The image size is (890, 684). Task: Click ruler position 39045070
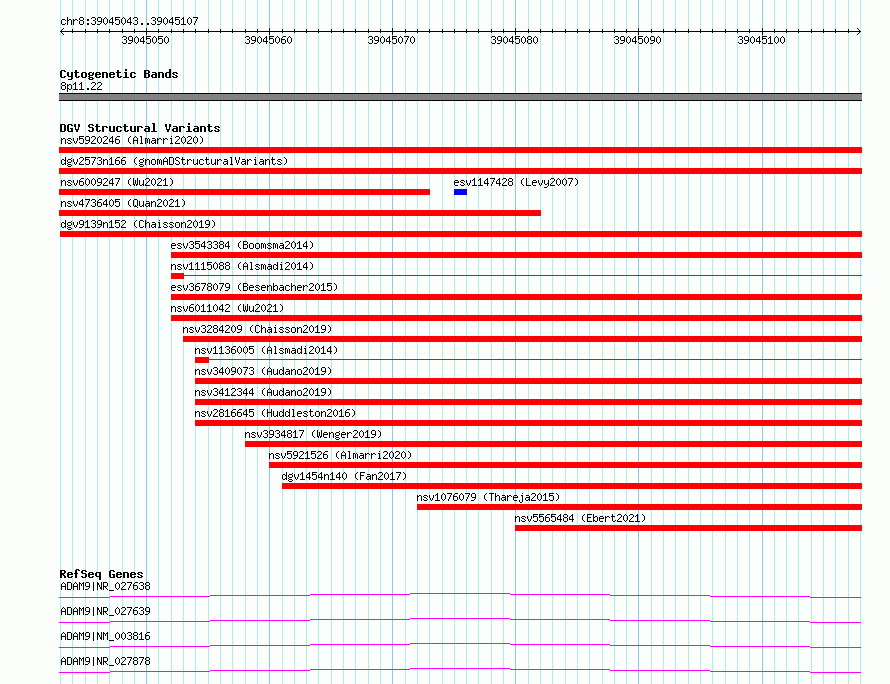(x=392, y=40)
